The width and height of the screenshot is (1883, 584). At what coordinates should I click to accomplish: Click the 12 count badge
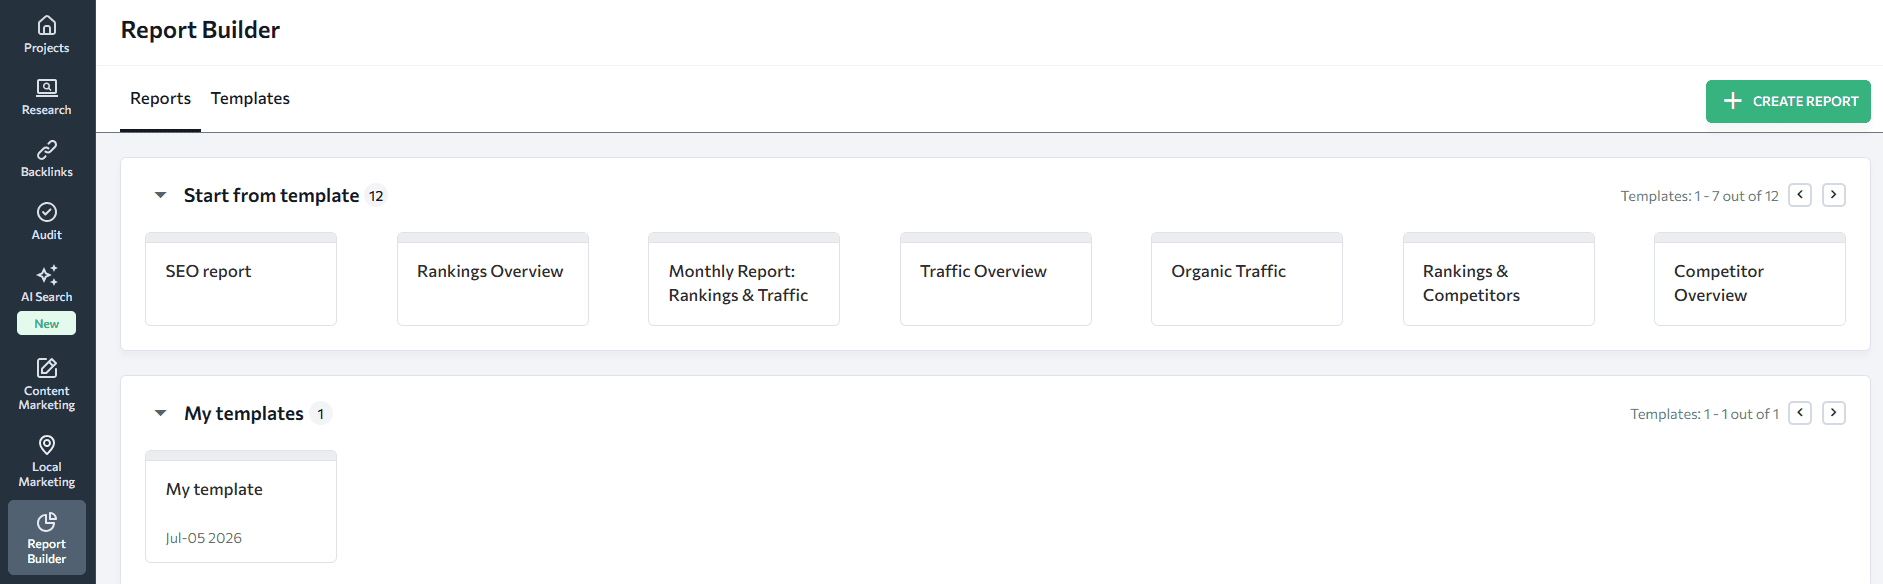[376, 196]
